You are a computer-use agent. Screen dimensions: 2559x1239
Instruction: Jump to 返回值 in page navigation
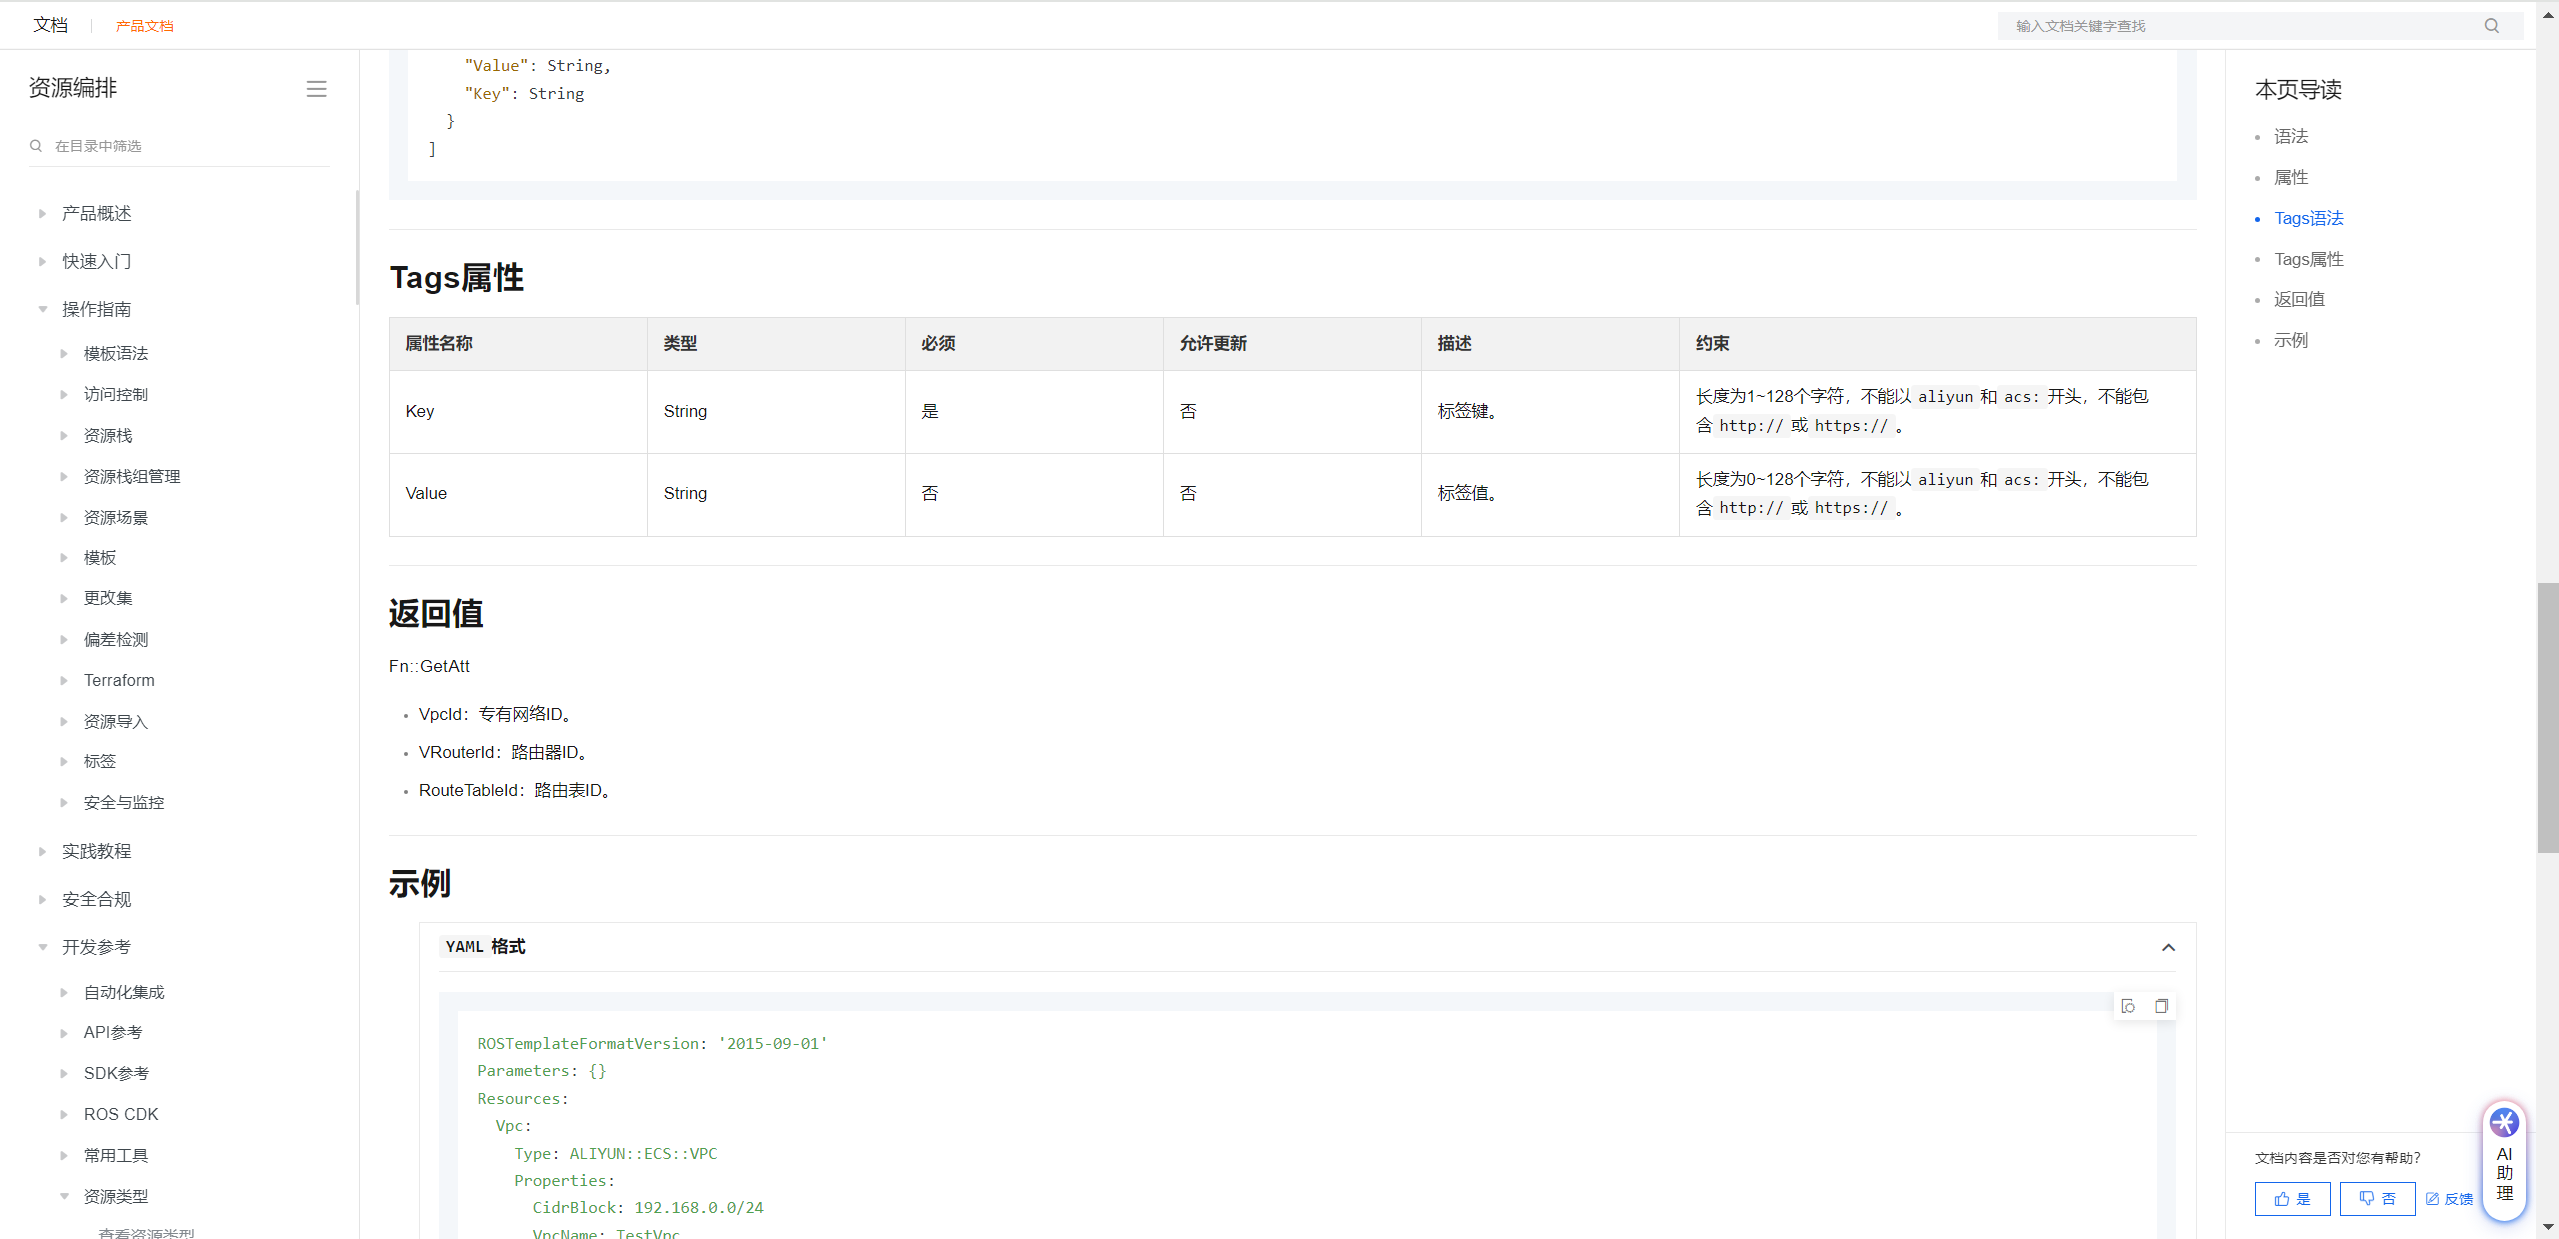[2299, 299]
